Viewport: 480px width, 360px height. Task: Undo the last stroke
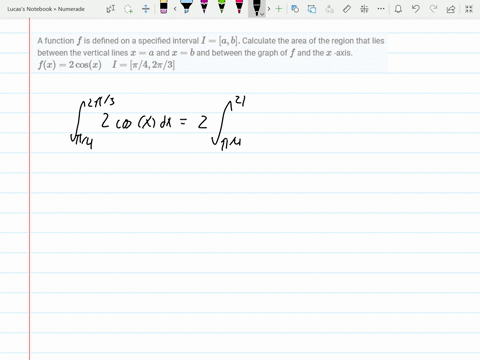(416, 9)
